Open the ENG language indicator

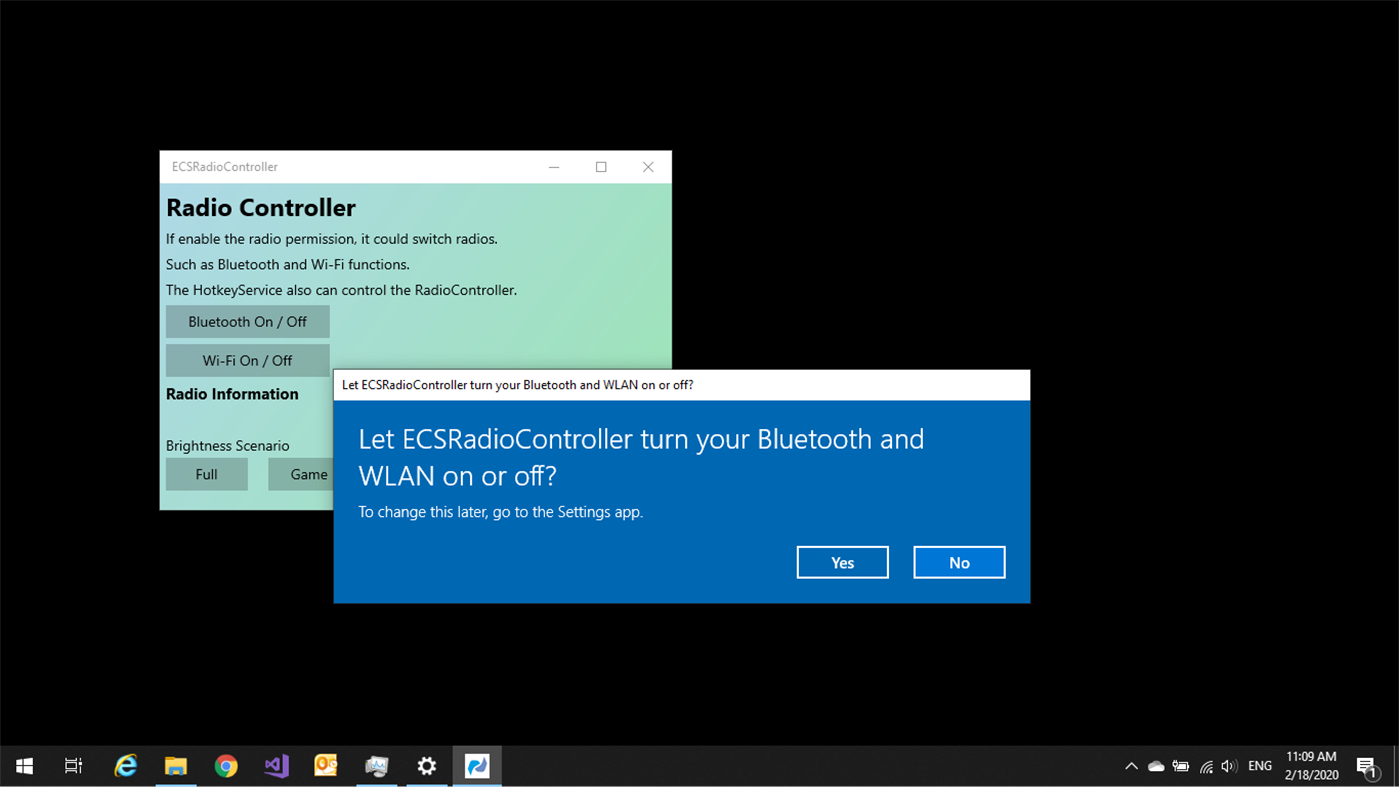1259,765
